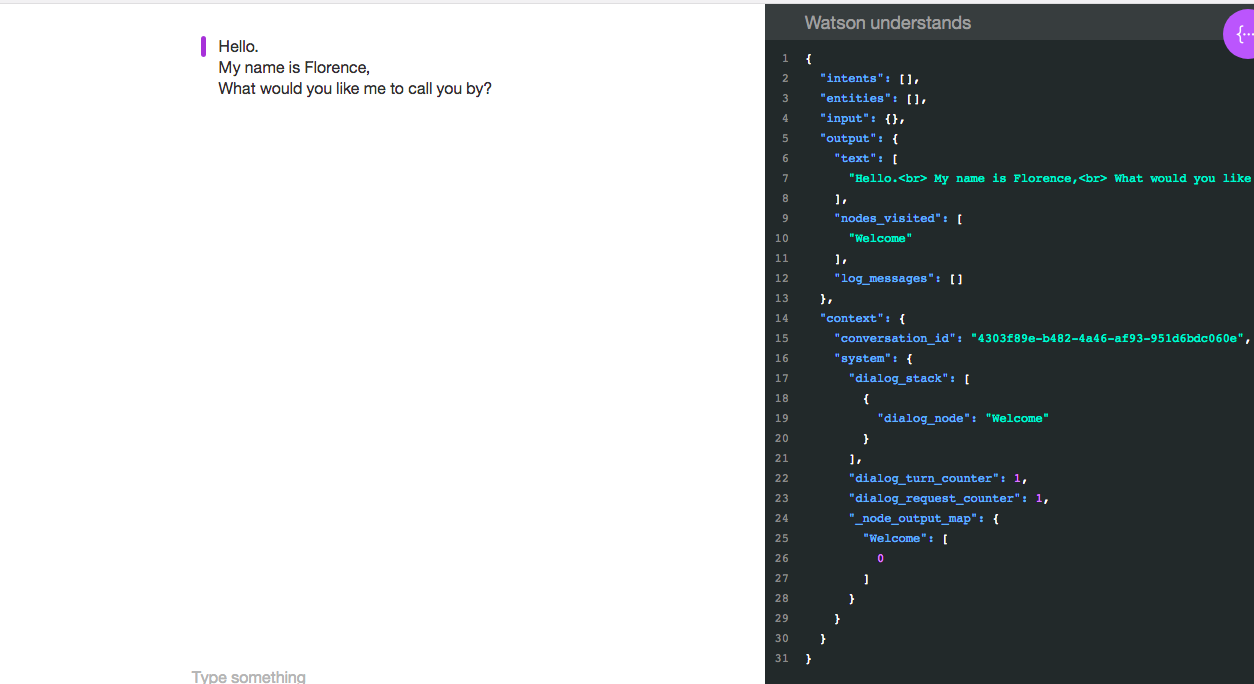Select the "My name is Florence," chat line
Viewport: 1254px width, 684px height.
[294, 67]
